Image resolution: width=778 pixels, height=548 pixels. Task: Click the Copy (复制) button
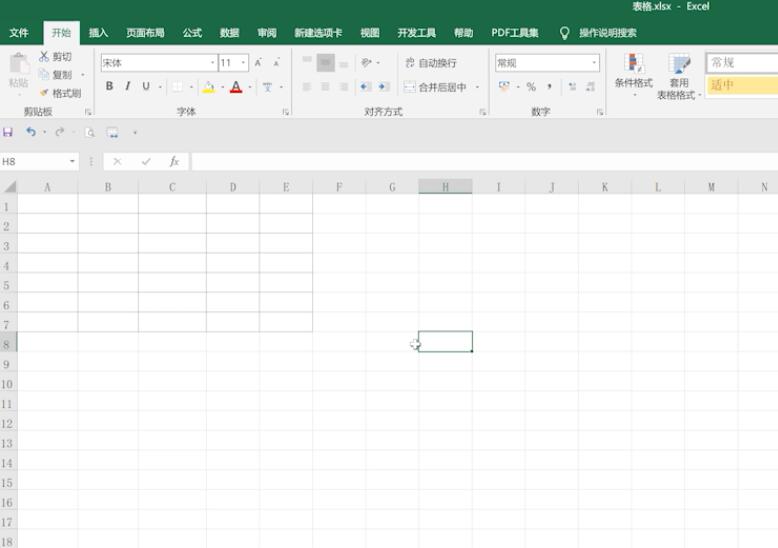[55, 75]
